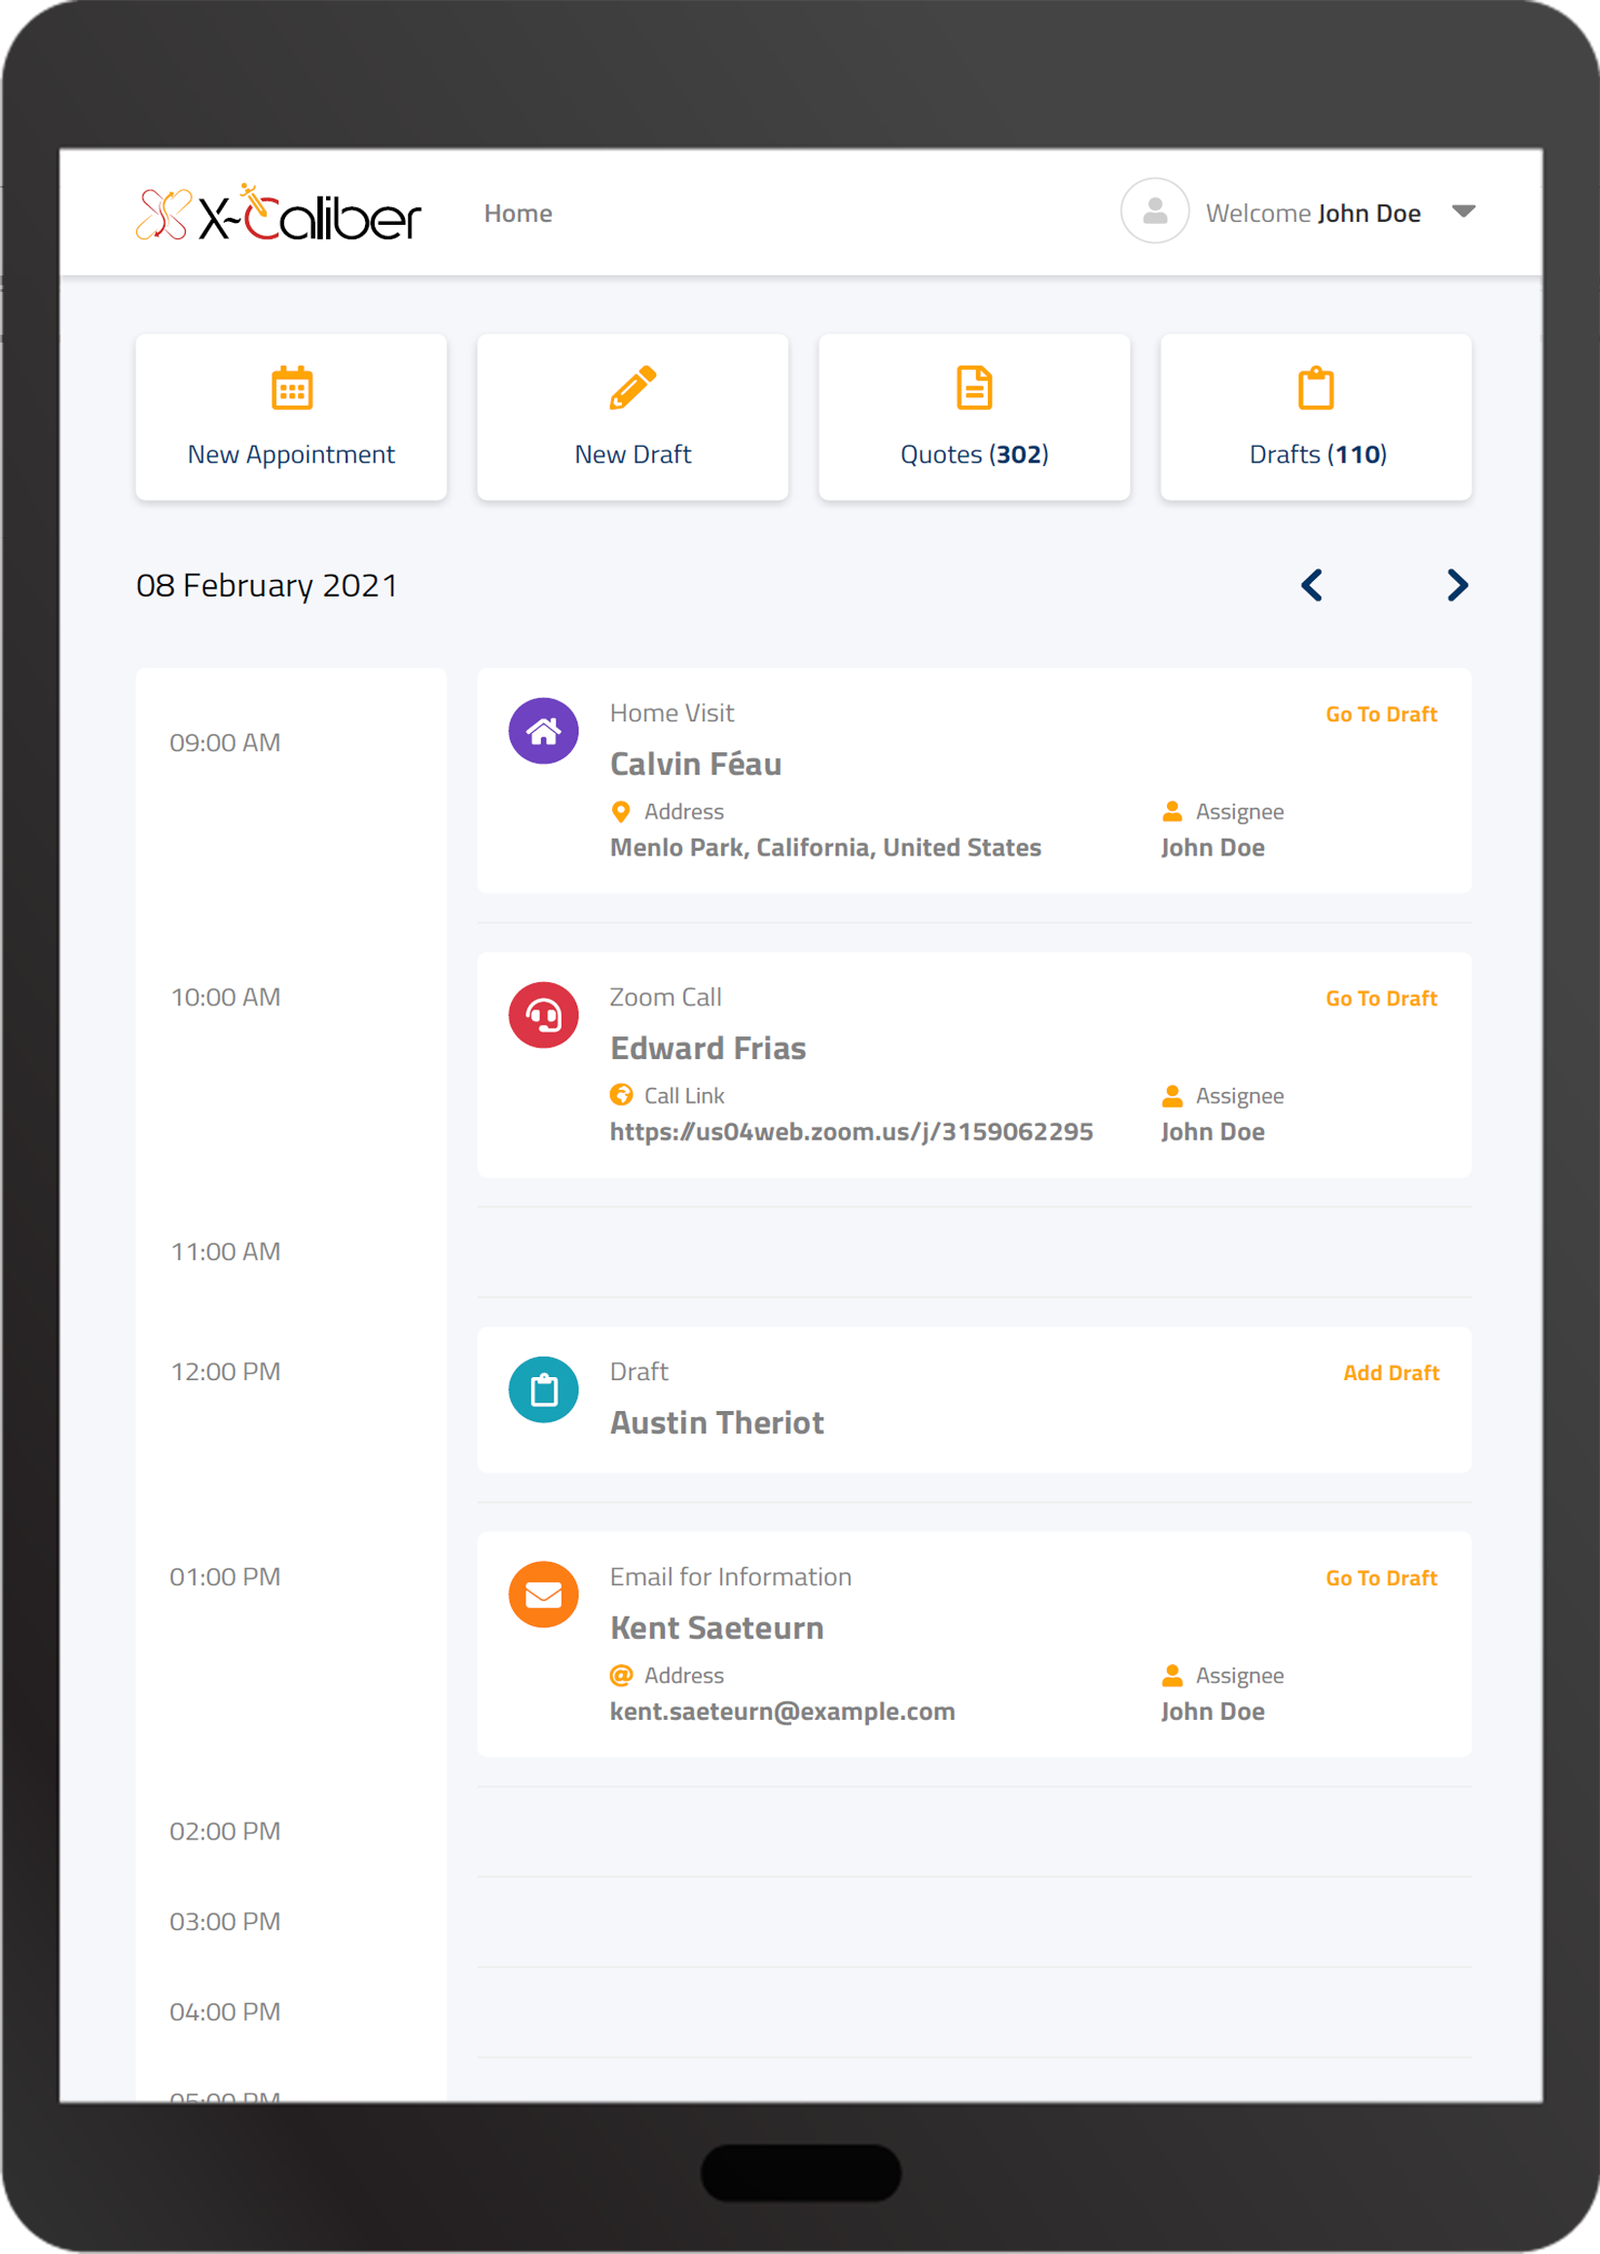The image size is (1600, 2254).
Task: Click the orange Email envelope icon
Action: click(x=543, y=1594)
